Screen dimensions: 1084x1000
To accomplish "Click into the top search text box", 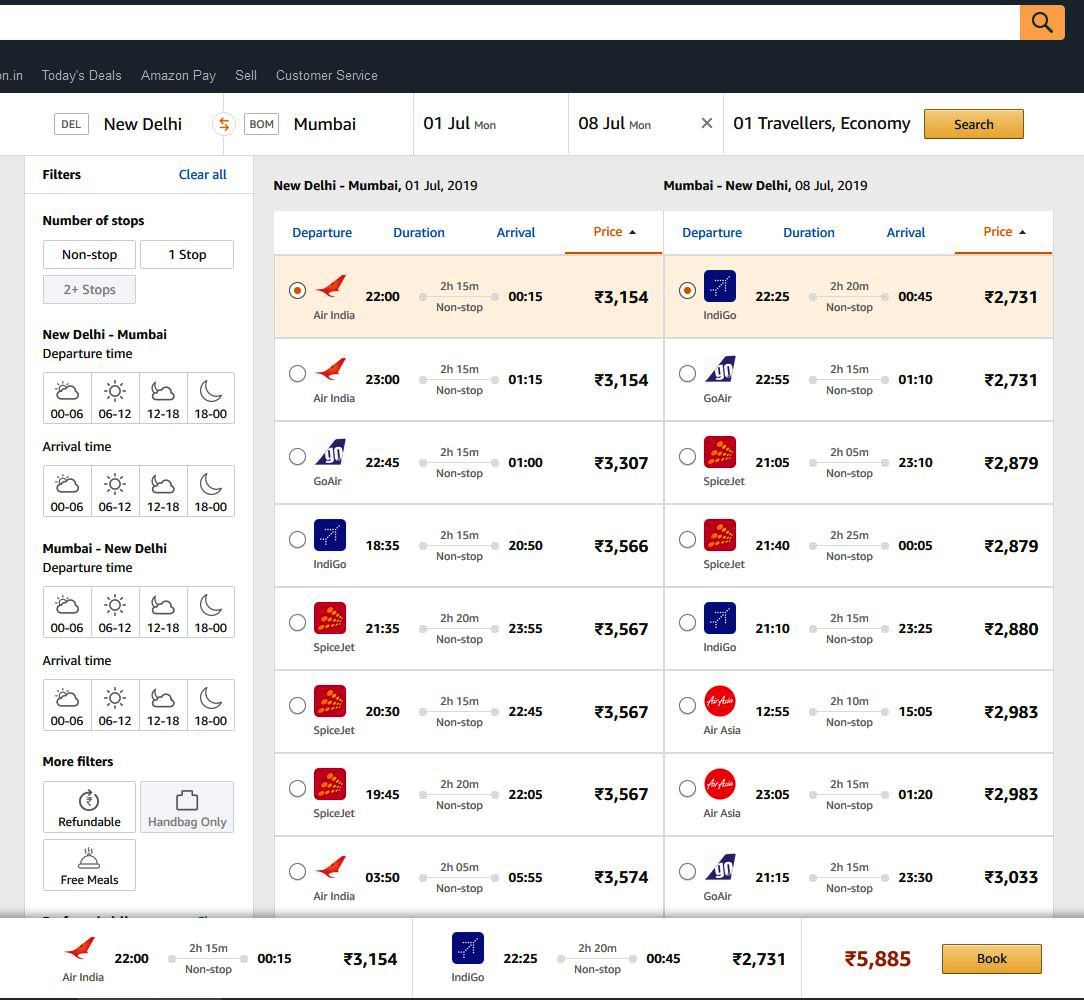I will (510, 22).
